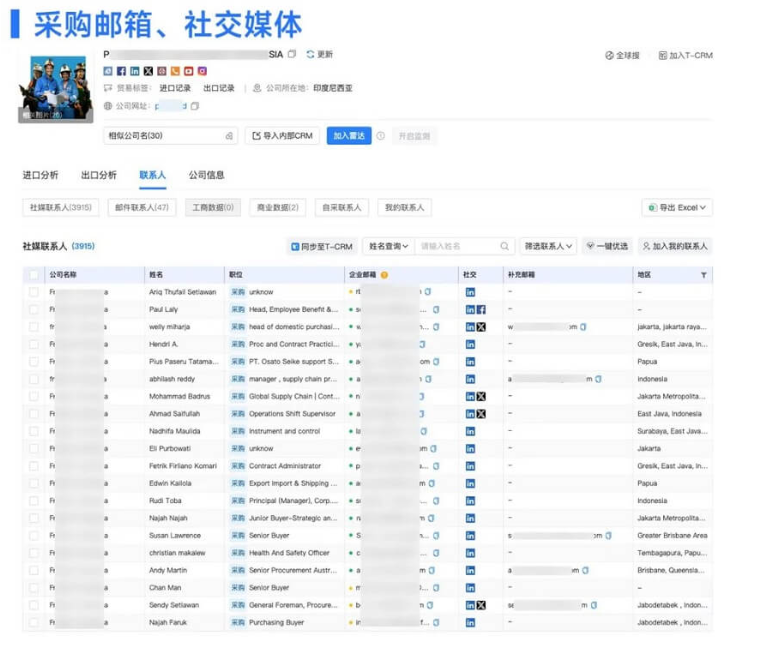Viewport: 758px width, 670px height.
Task: Open welly miharja's X profile icon
Action: click(x=481, y=327)
